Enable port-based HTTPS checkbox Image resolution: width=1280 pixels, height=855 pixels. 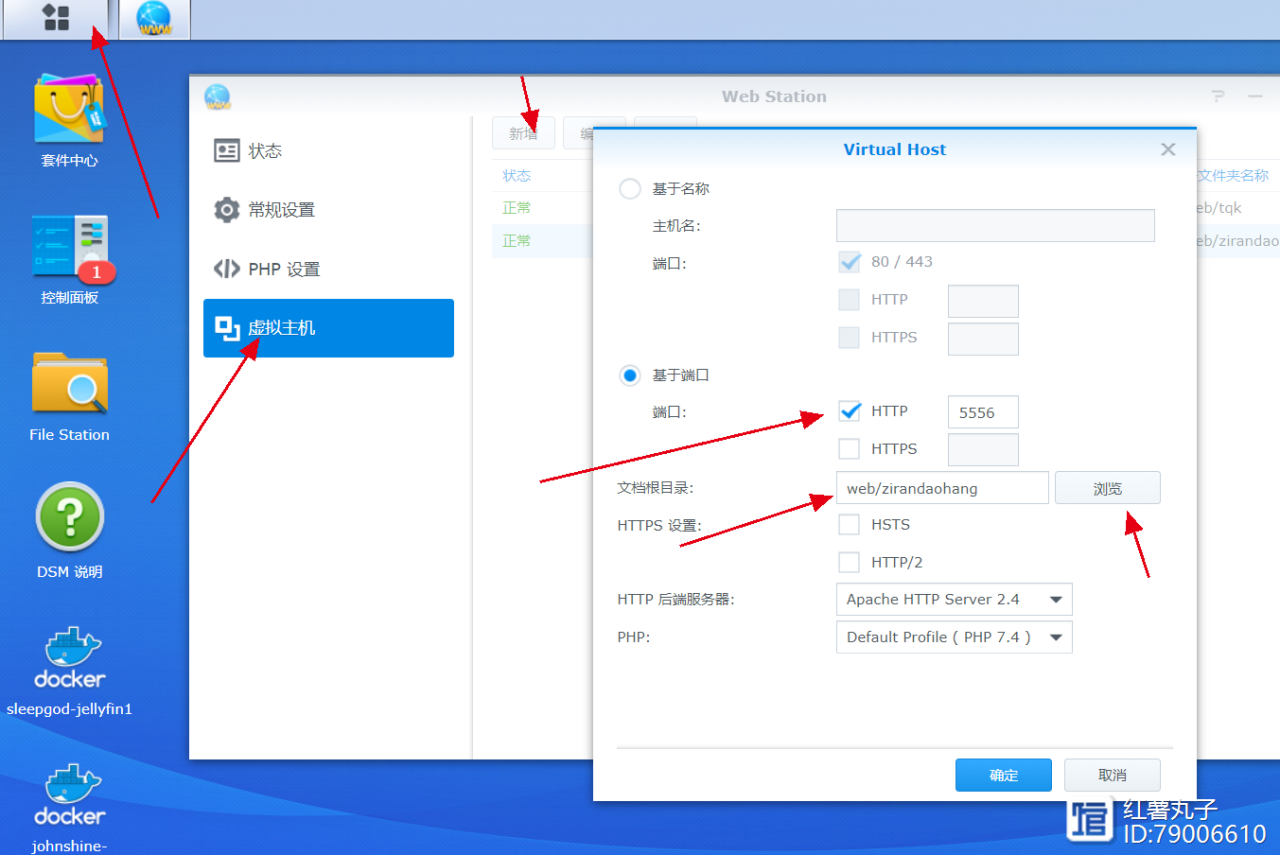pyautogui.click(x=849, y=449)
